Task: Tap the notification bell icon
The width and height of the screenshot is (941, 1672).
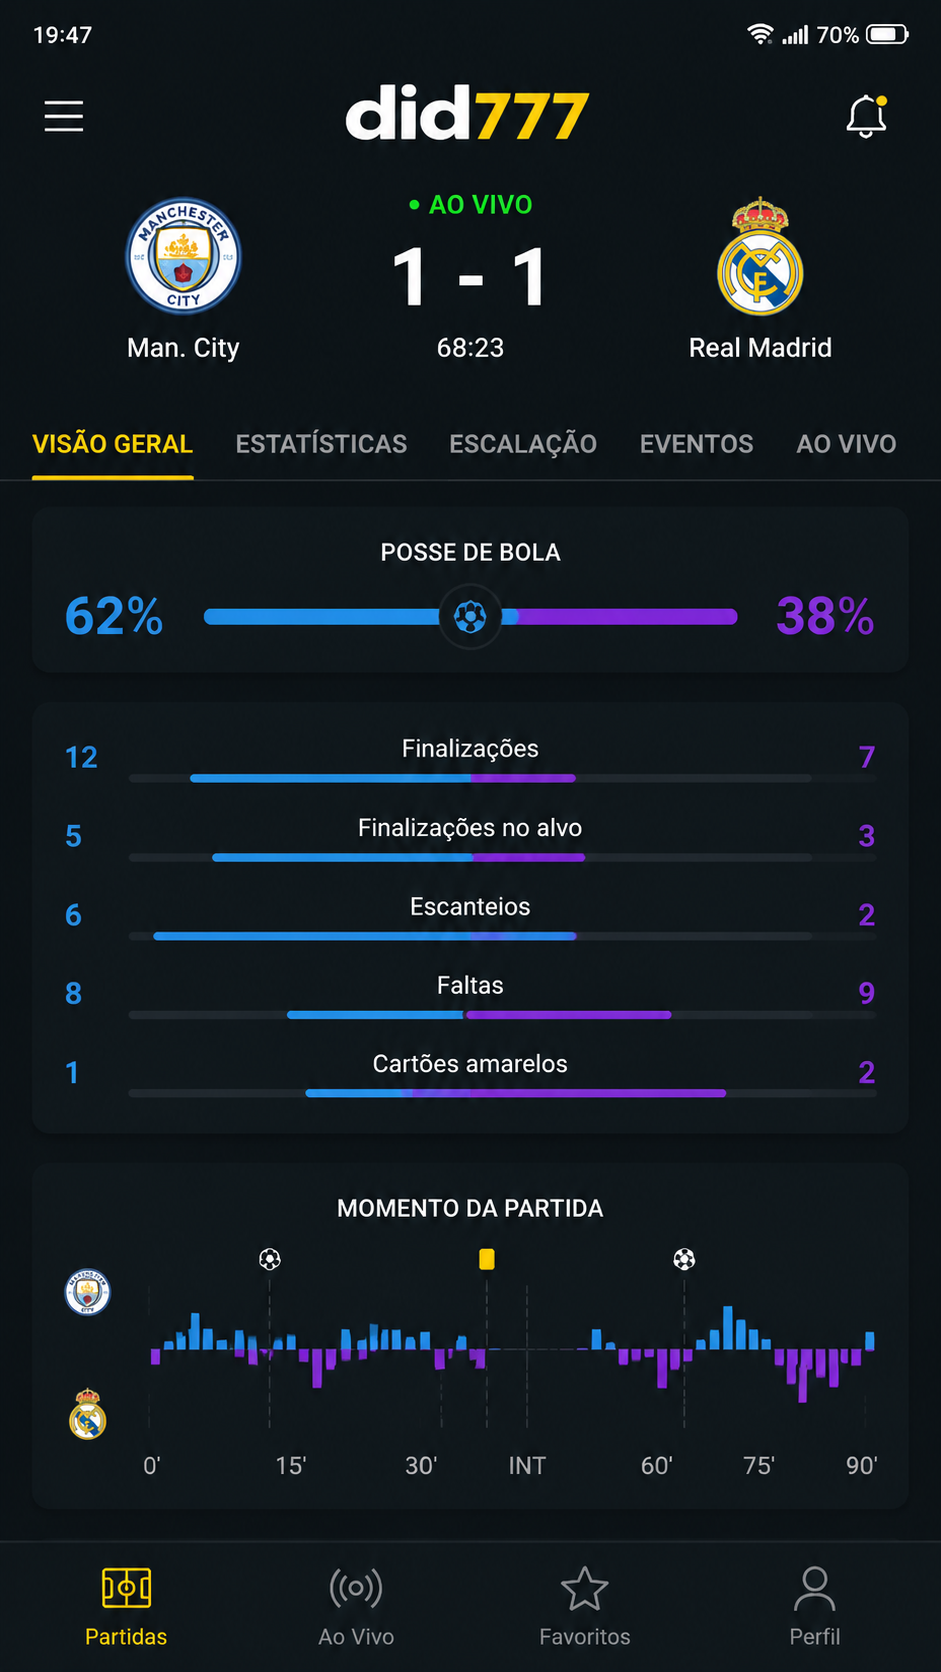Action: point(866,116)
